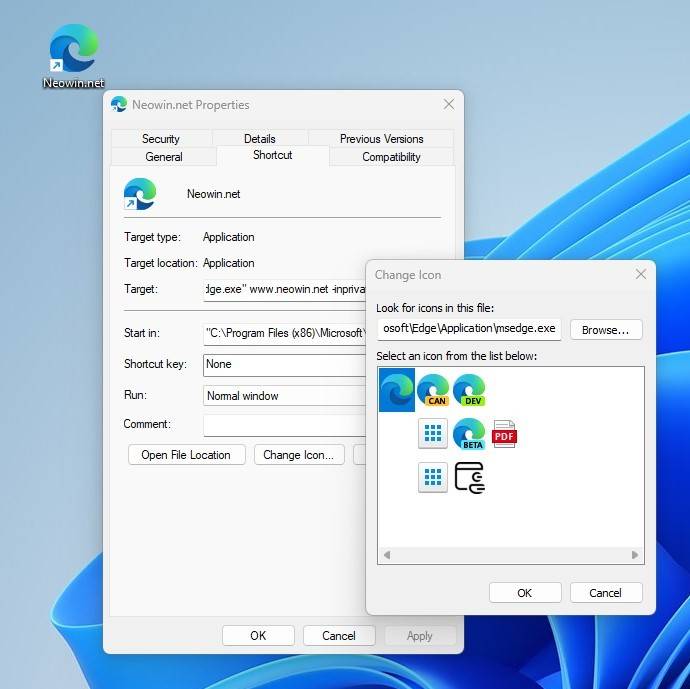Viewport: 690px width, 689px height.
Task: Click the Neowin.net desktop shortcut icon
Action: (x=74, y=49)
